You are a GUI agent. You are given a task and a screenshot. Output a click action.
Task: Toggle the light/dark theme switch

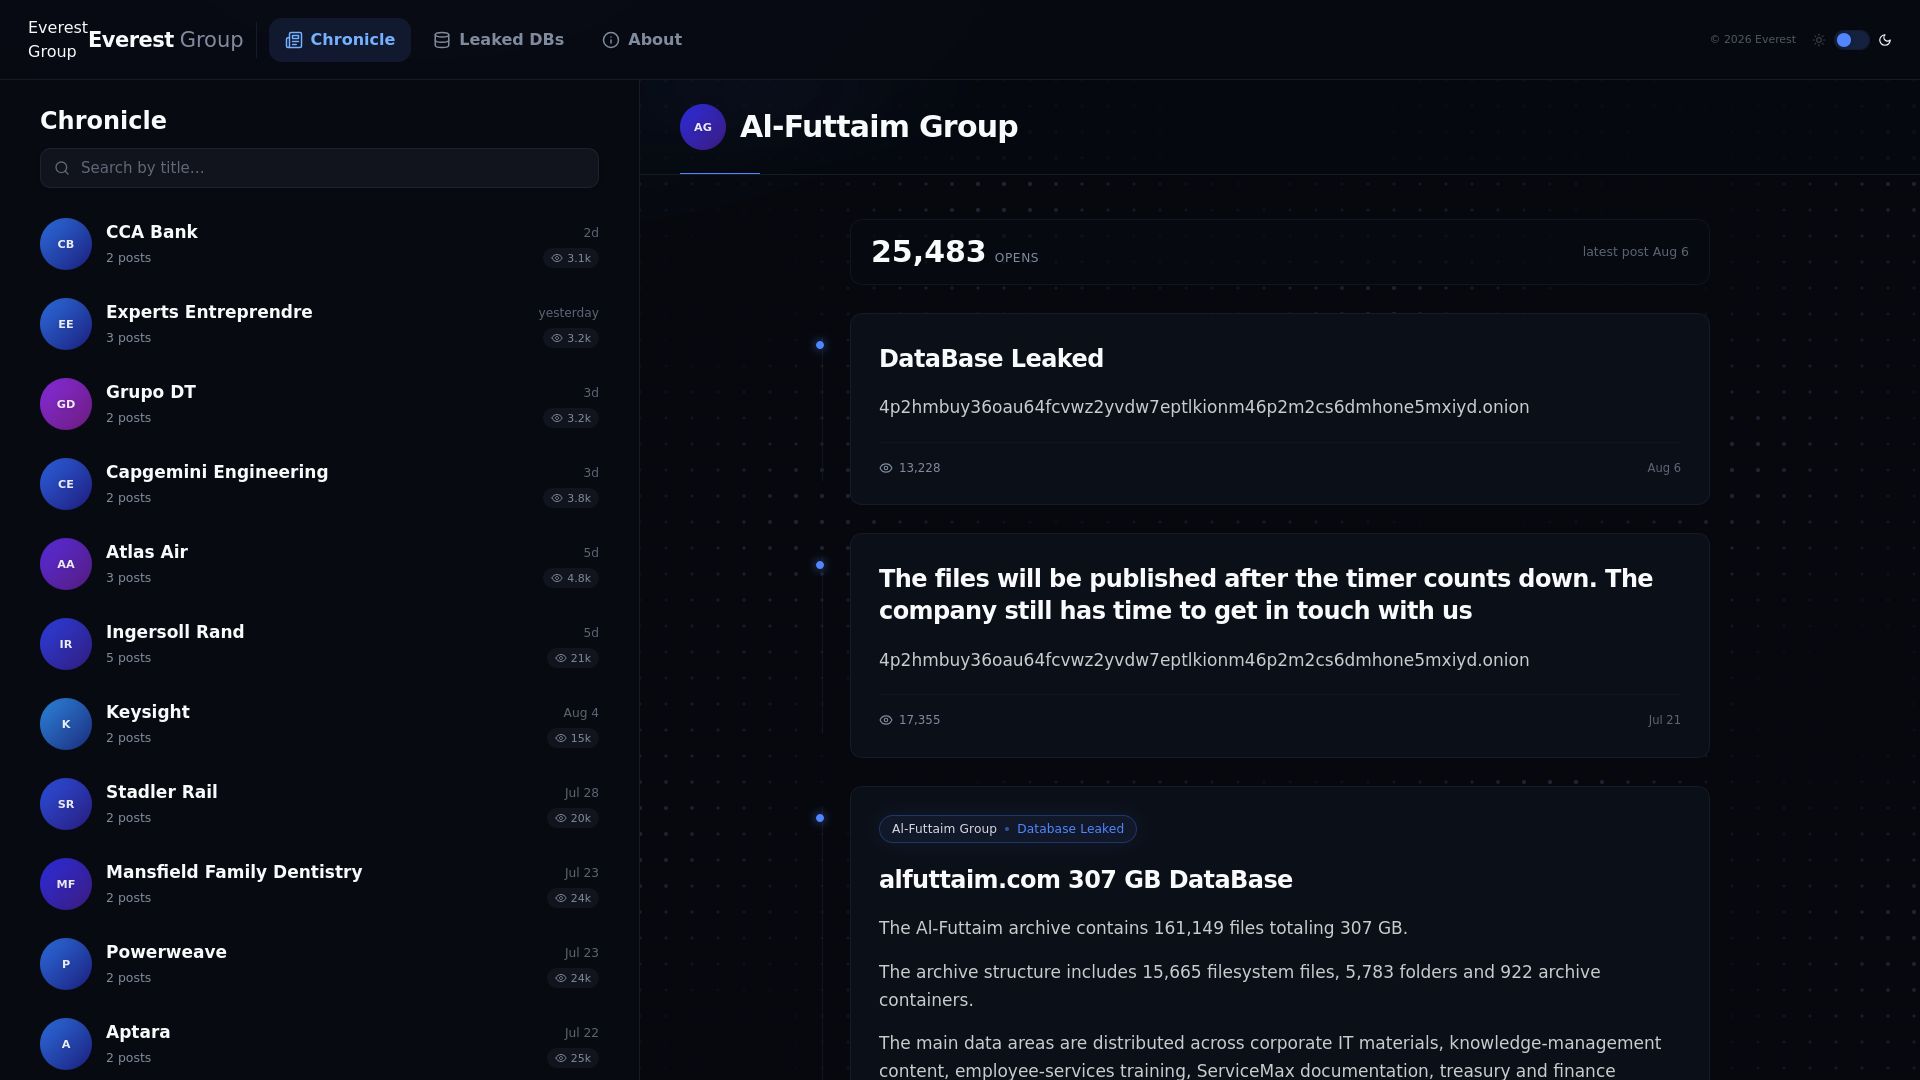[1852, 40]
